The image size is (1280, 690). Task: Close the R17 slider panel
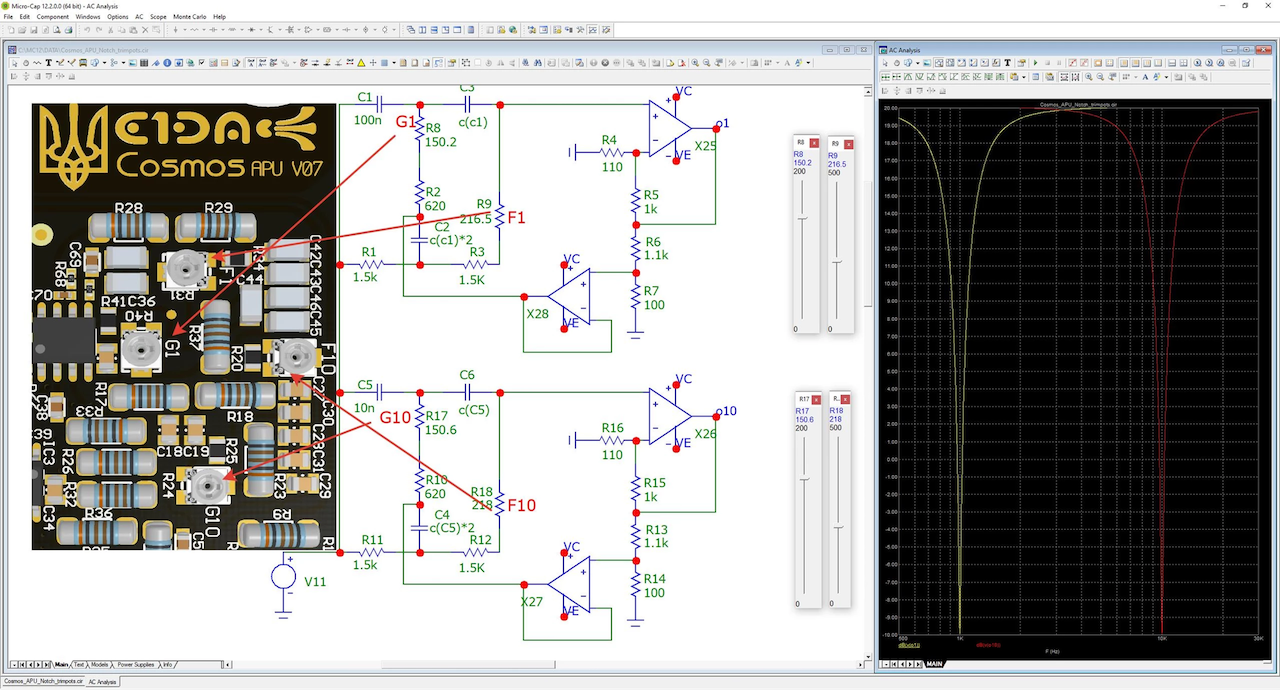(x=816, y=400)
